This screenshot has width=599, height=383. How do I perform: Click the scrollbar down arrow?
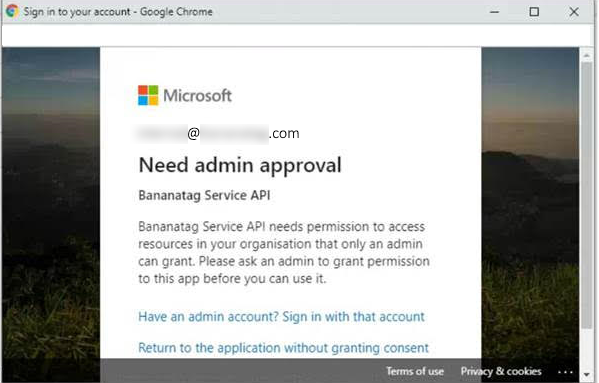(586, 374)
